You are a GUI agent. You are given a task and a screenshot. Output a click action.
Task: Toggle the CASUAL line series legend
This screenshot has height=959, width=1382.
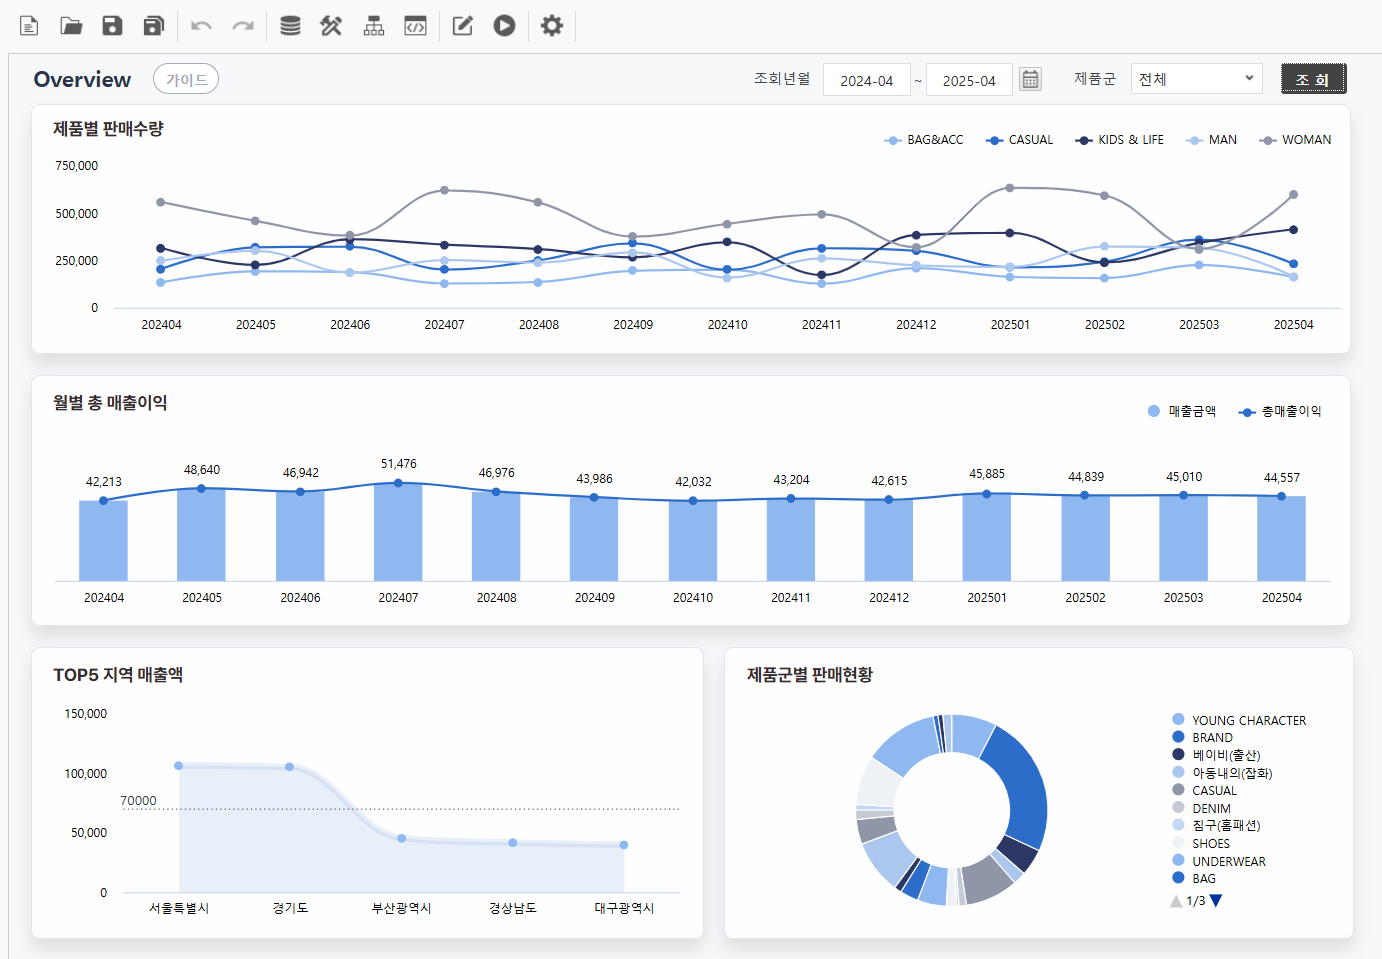[1020, 140]
